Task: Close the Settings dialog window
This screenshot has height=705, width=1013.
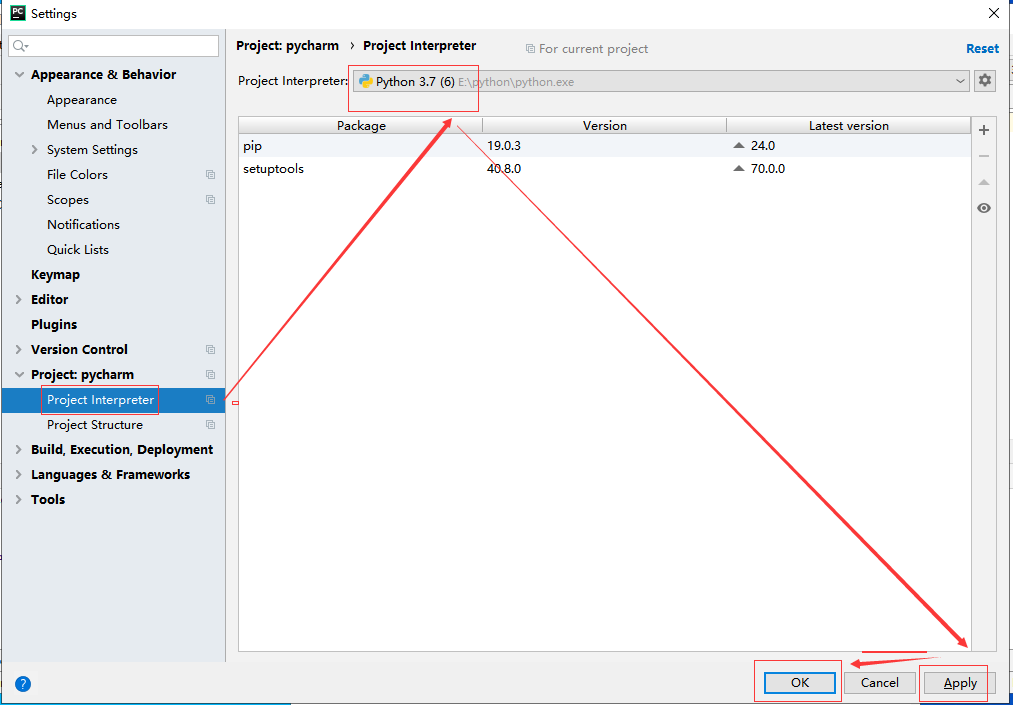Action: [994, 13]
